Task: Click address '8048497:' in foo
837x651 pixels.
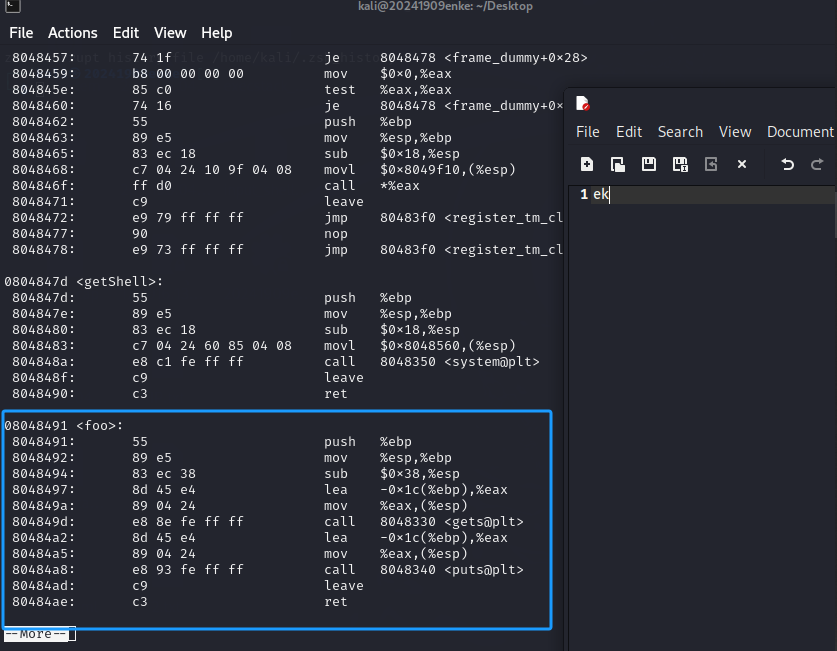Action: (44, 490)
